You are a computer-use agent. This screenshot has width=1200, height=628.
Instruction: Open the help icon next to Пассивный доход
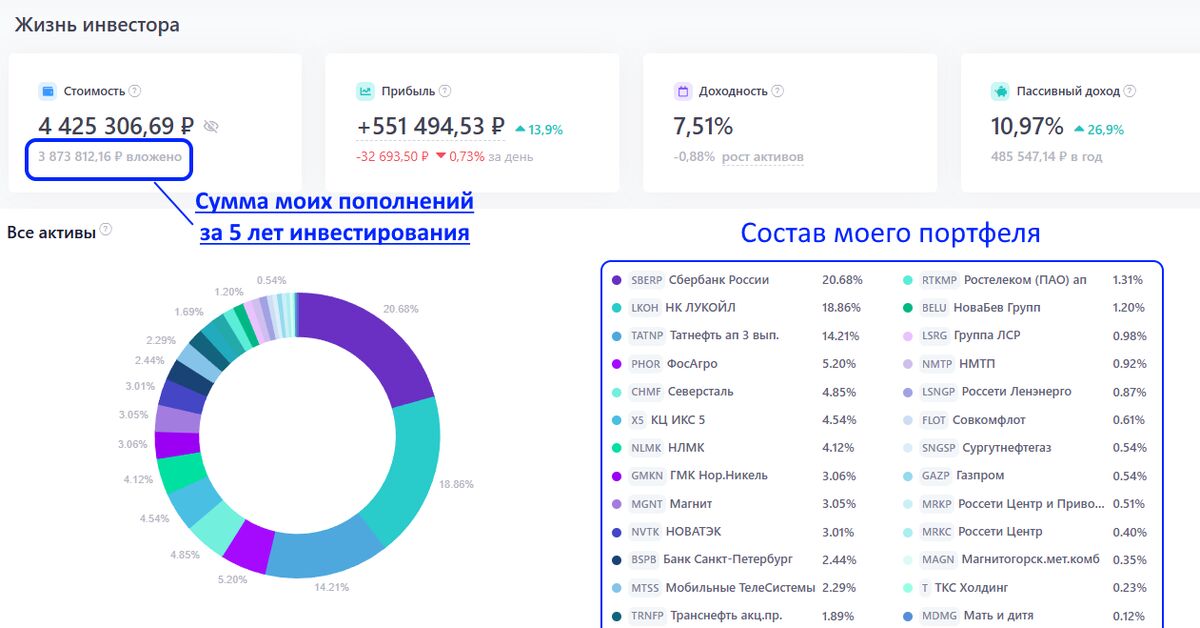[1129, 91]
